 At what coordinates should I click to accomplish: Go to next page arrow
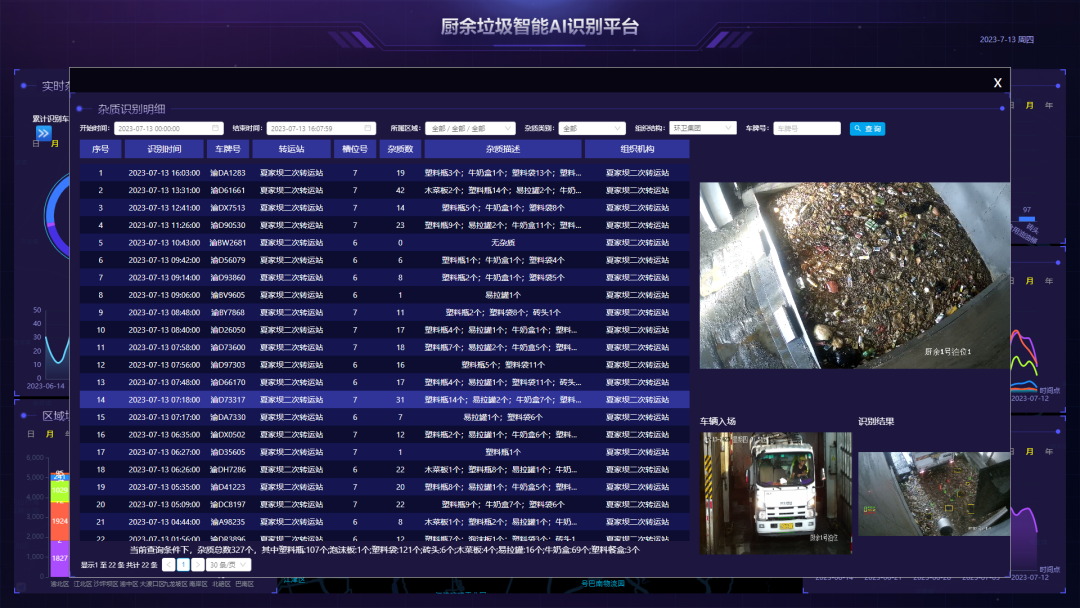click(198, 565)
